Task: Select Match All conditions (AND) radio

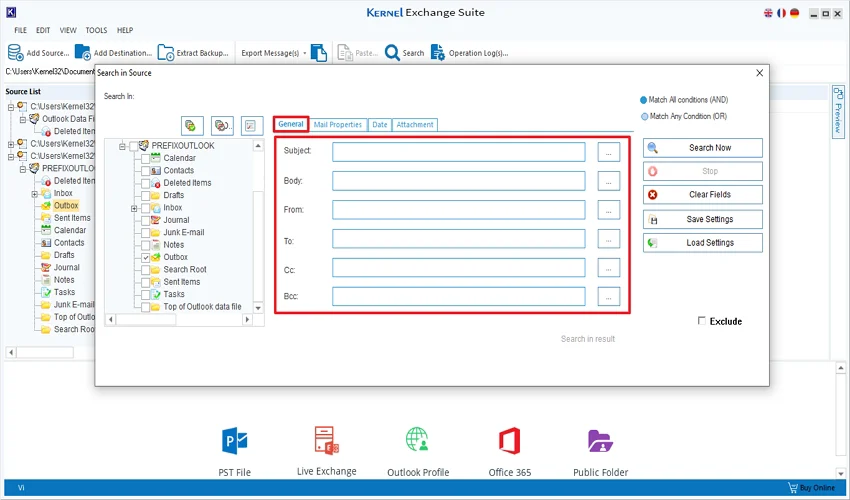Action: click(643, 100)
